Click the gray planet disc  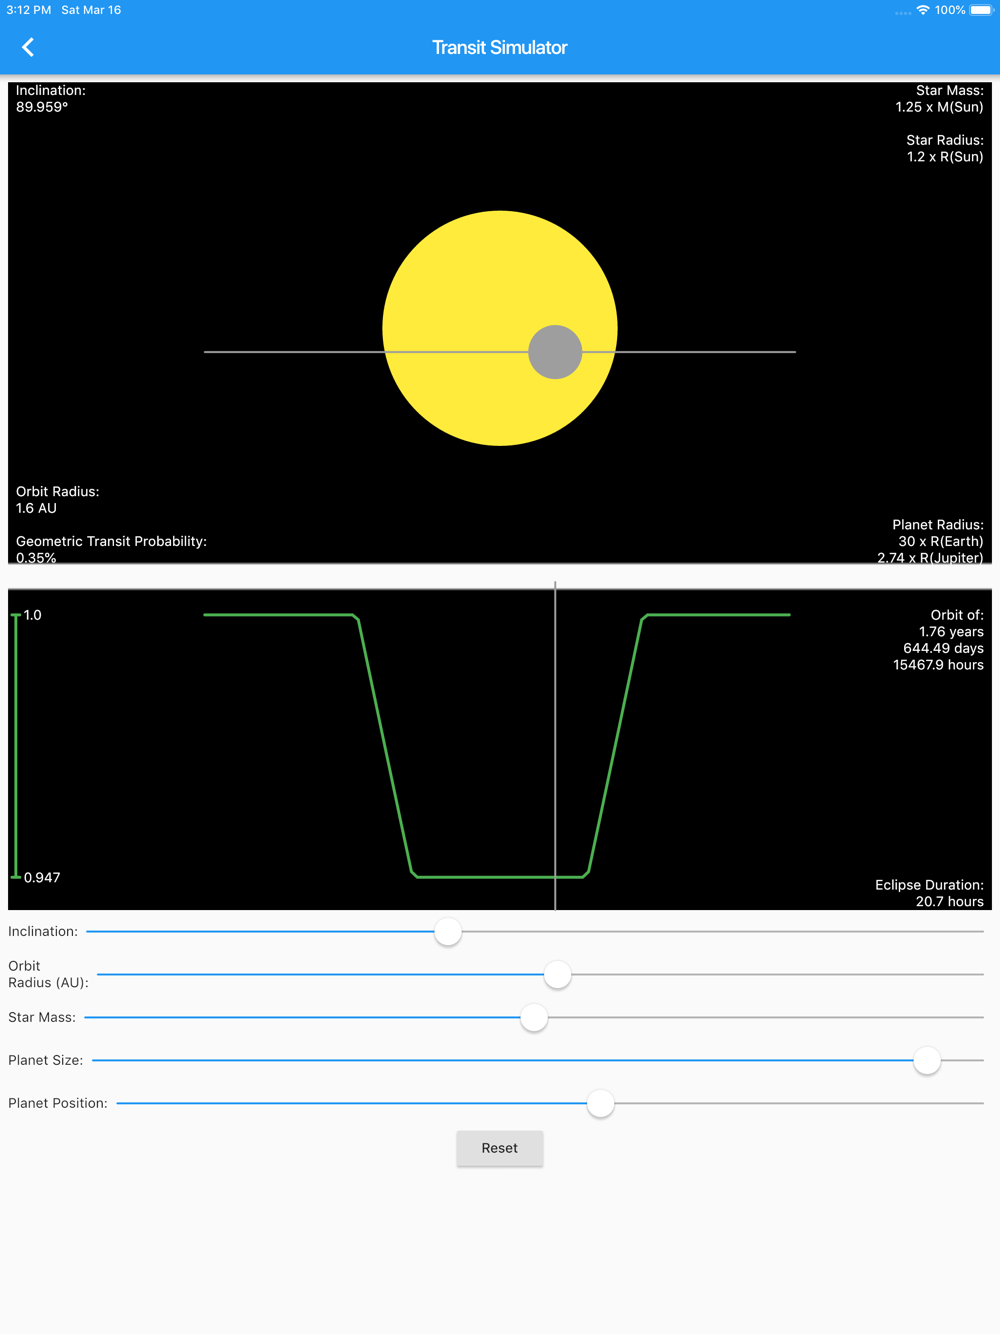point(555,352)
